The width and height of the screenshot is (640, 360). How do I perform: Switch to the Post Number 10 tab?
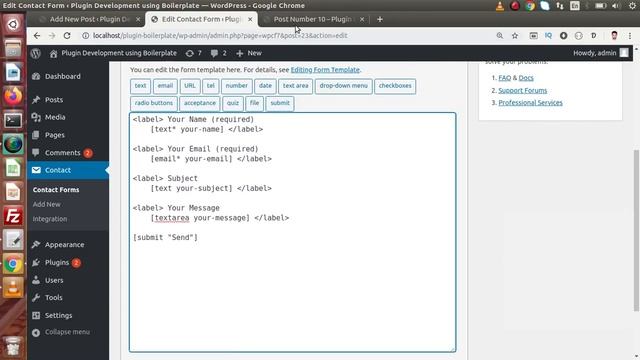pos(312,19)
